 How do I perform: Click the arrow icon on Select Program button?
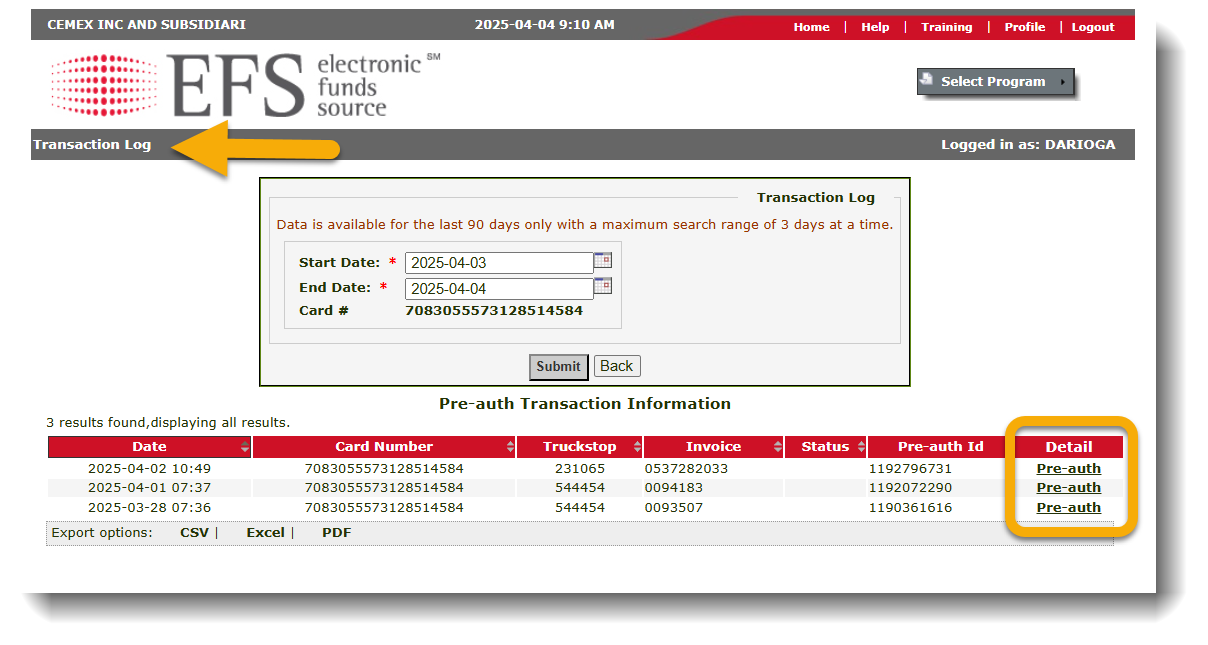tap(1061, 83)
